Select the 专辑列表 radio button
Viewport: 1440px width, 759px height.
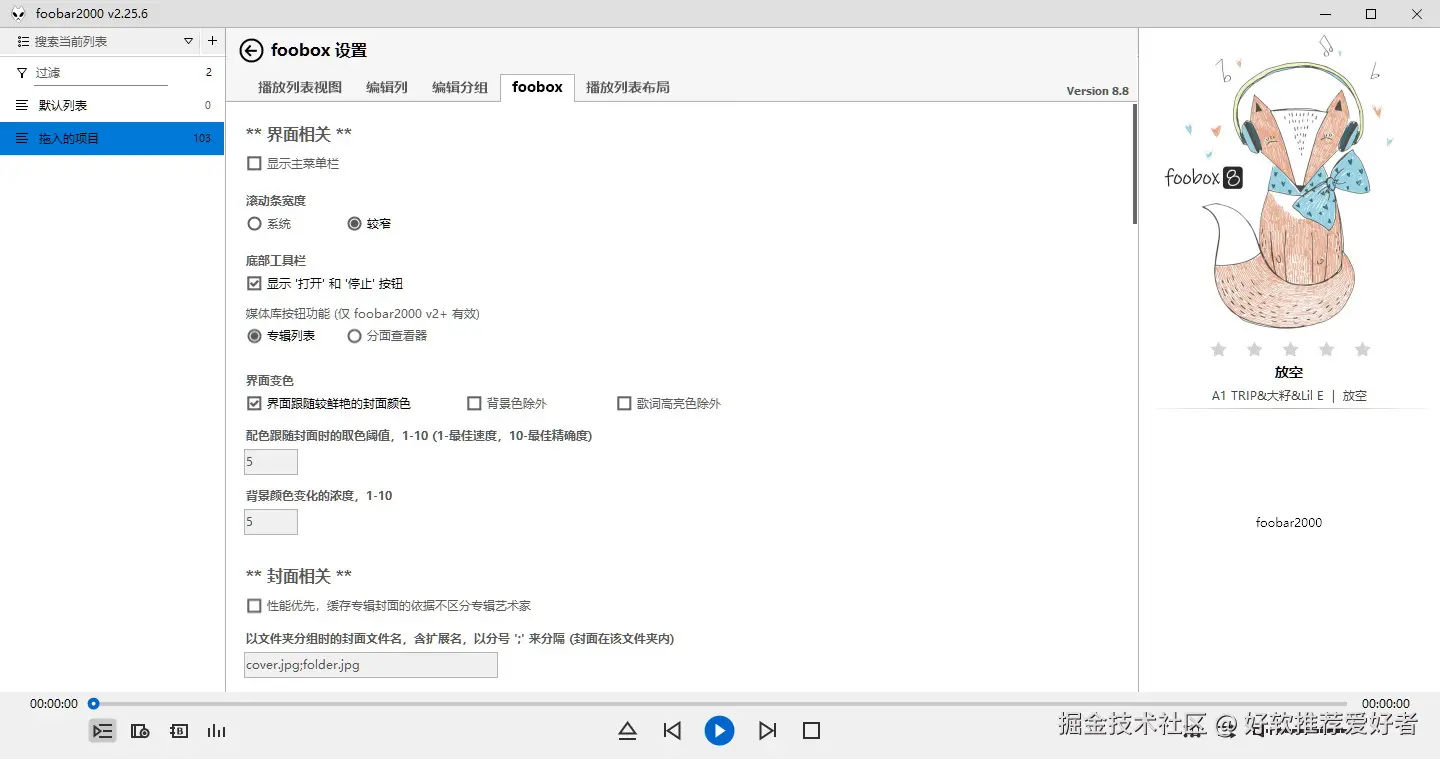[x=254, y=336]
